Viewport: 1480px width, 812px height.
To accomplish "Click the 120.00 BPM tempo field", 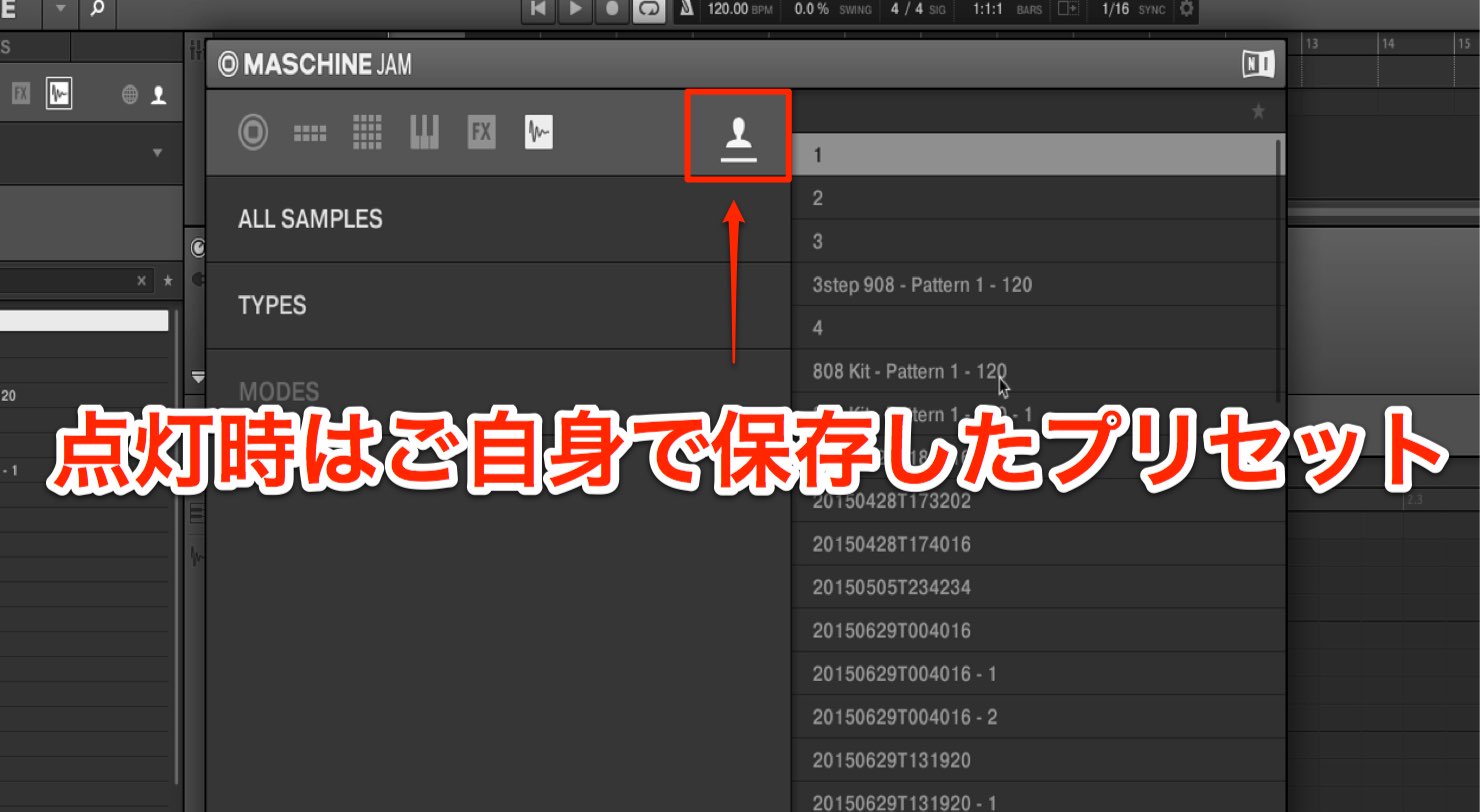I will [x=741, y=9].
